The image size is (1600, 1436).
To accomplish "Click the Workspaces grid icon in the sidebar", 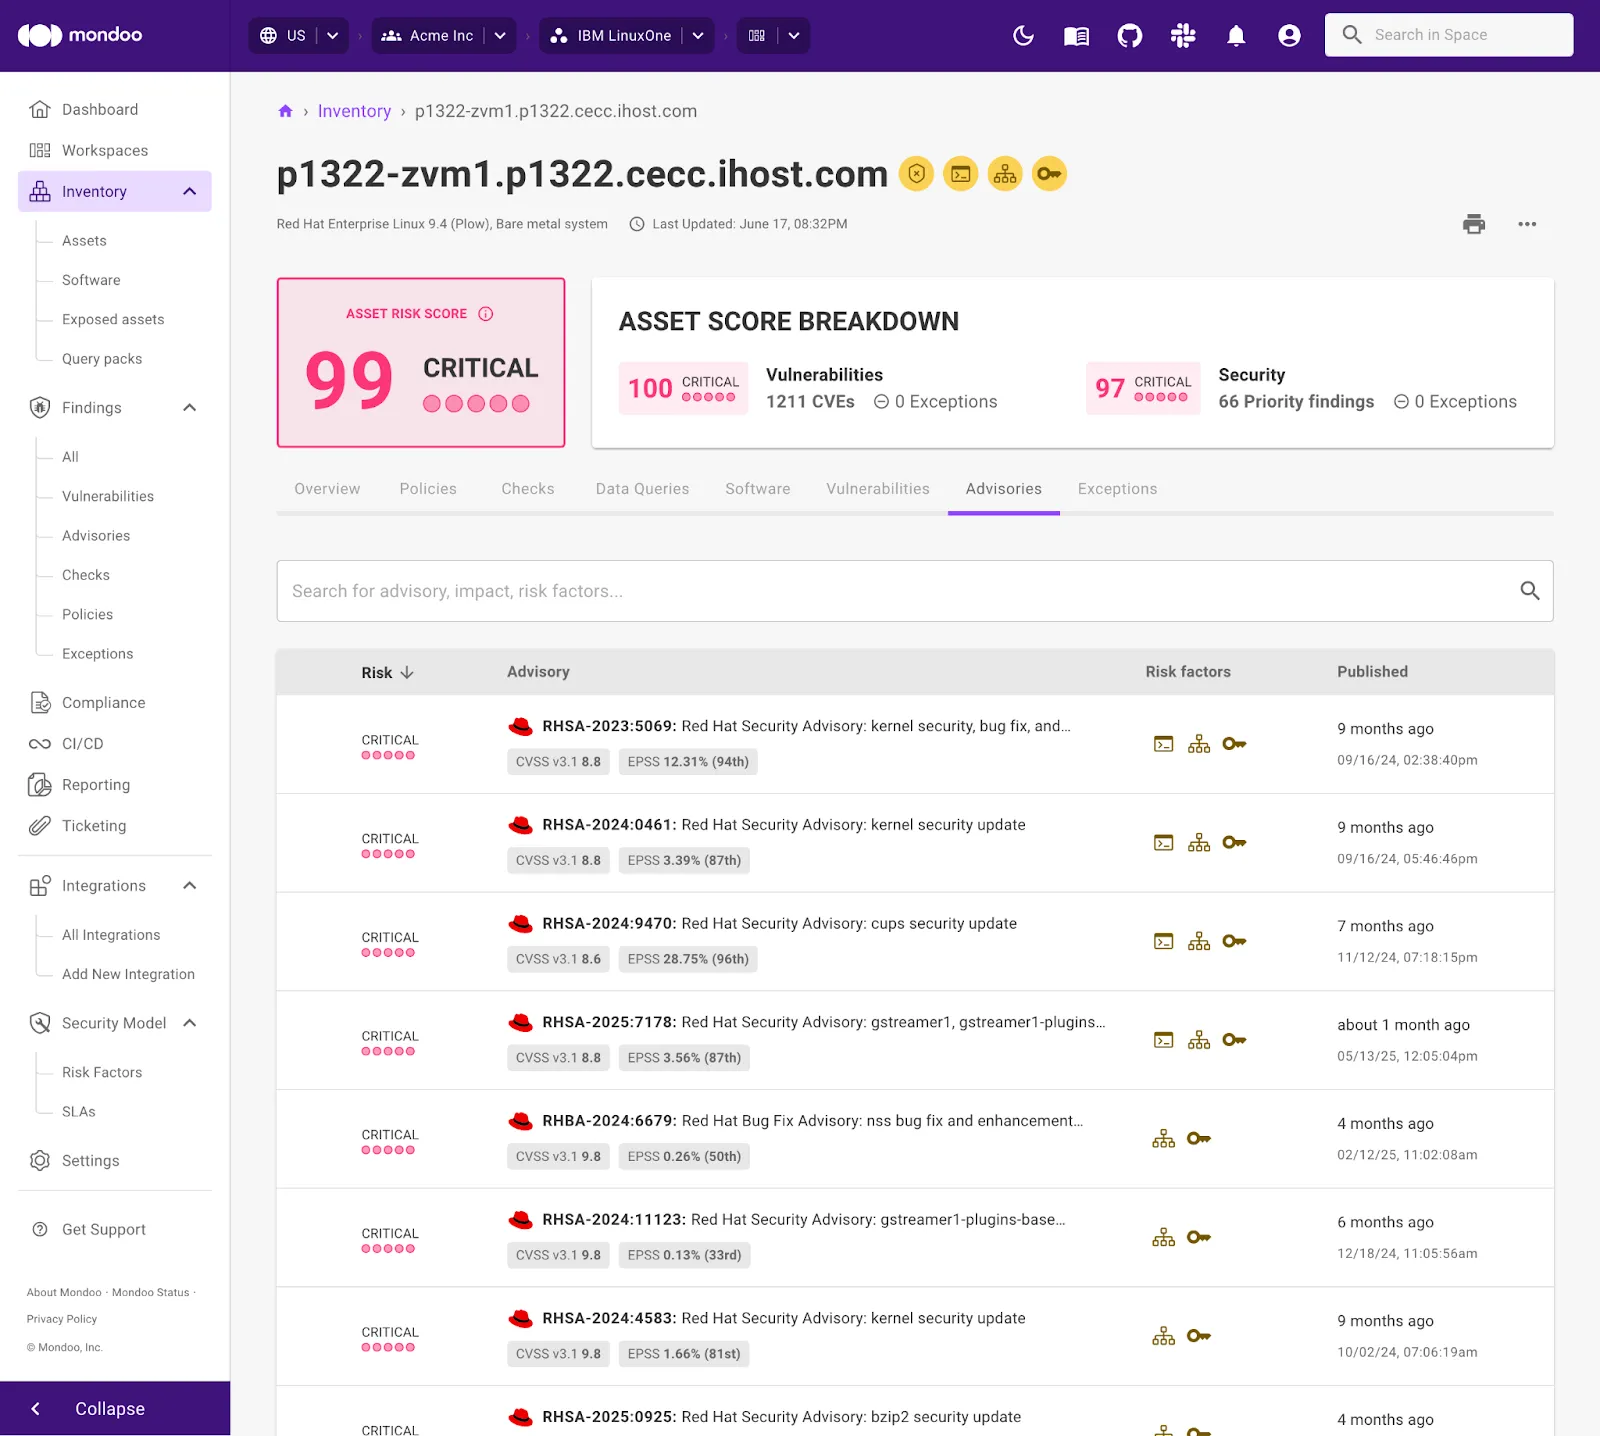I will pos(40,150).
